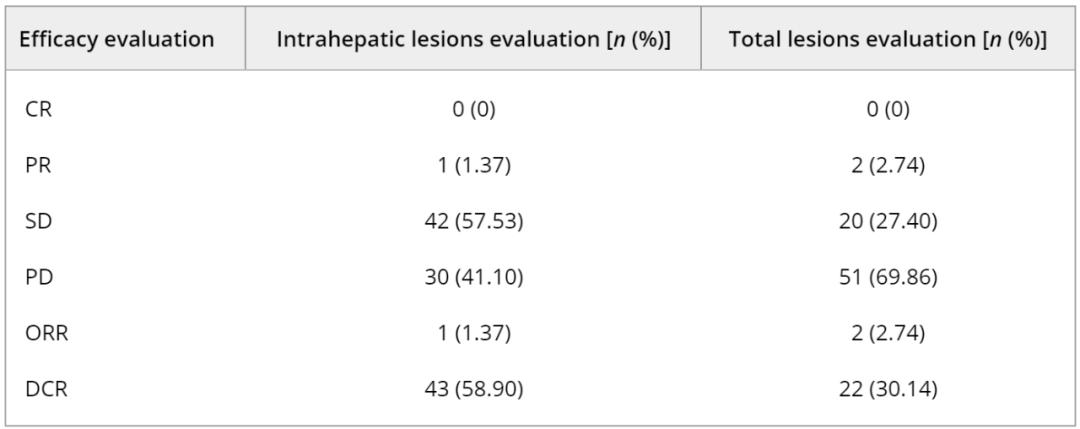Select the total lesions CR value 0 (0)

tap(888, 110)
